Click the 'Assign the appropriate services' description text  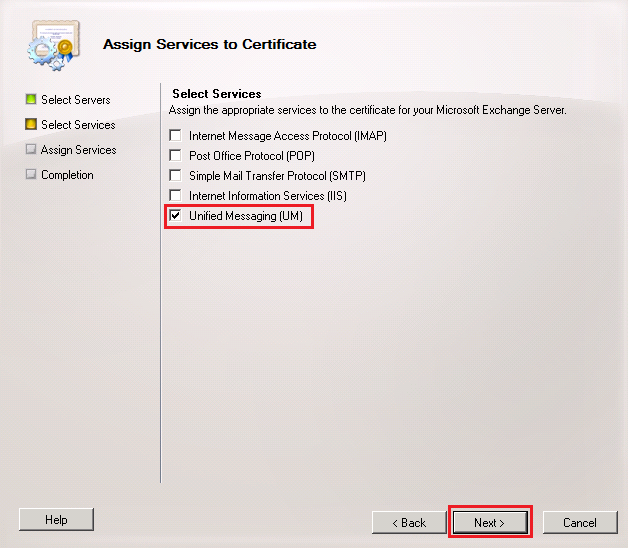coord(367,110)
